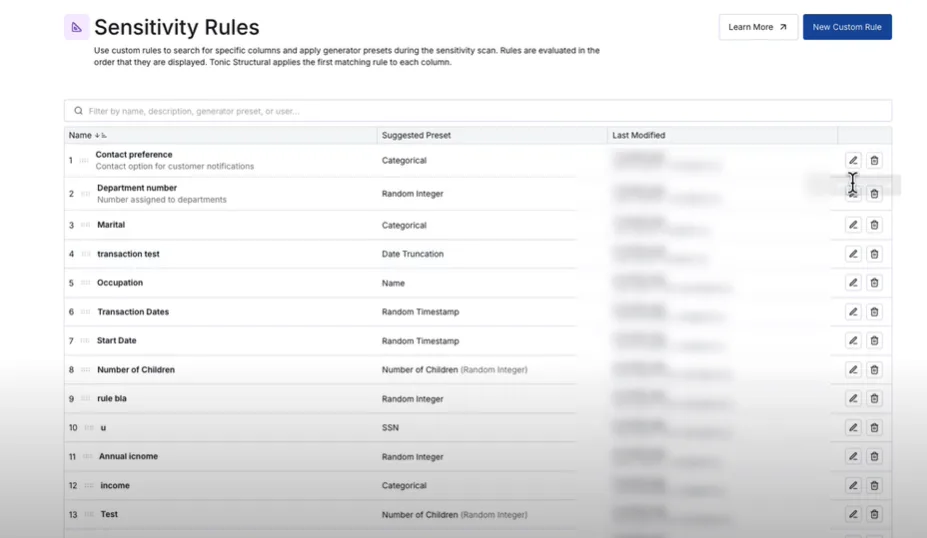
Task: Edit the Test rule in row 13
Action: coord(853,514)
